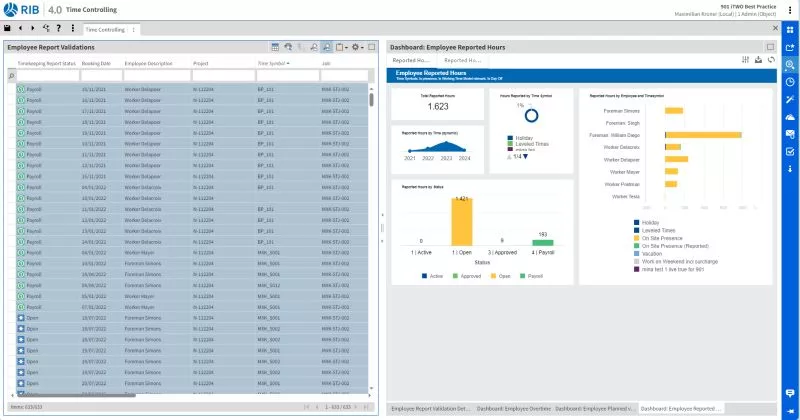This screenshot has height=420, width=800.
Task: Click the green Payroll bar showing 193
Action: pos(542,242)
